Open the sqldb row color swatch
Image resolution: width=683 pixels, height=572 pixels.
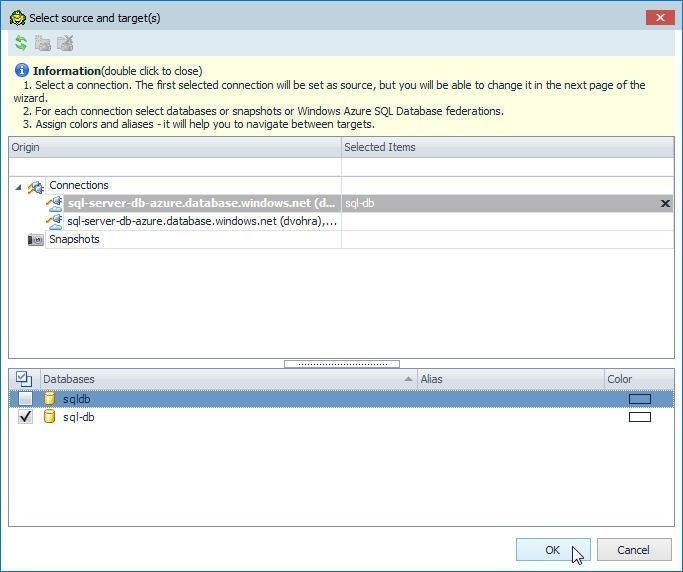pos(640,399)
